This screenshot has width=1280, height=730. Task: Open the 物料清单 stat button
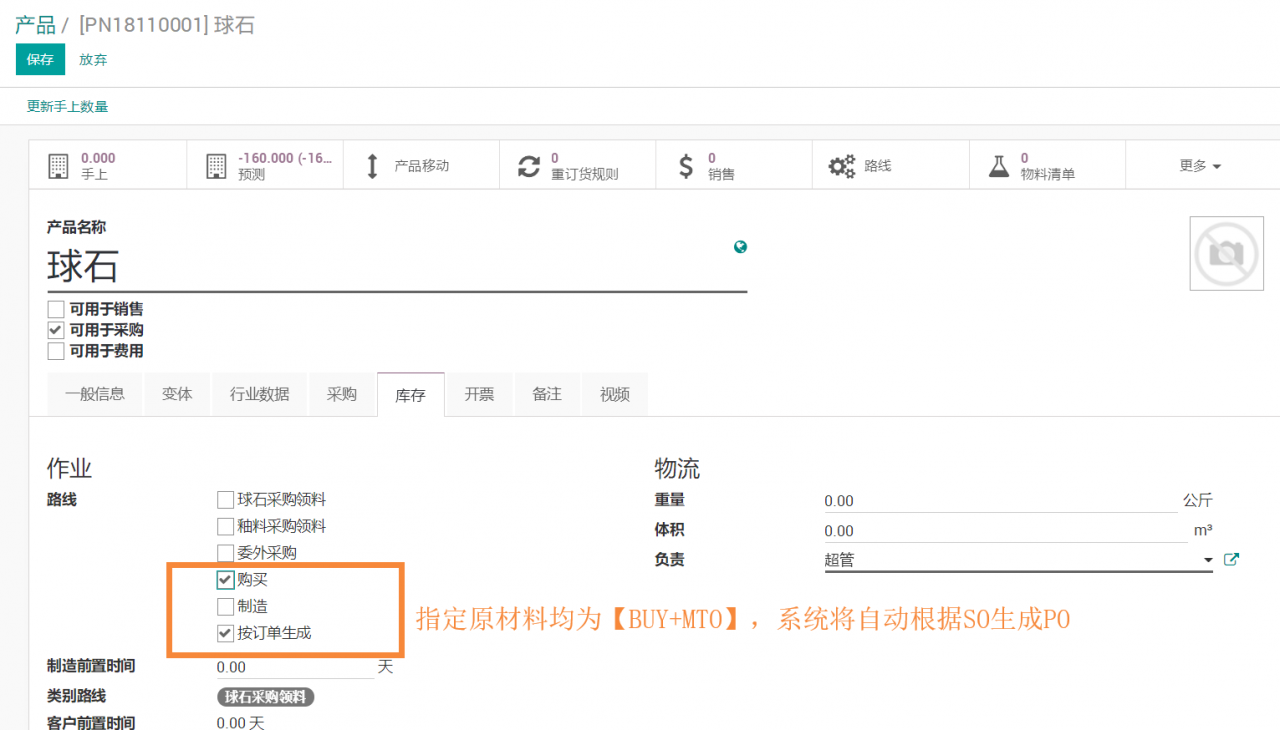pos(1047,166)
